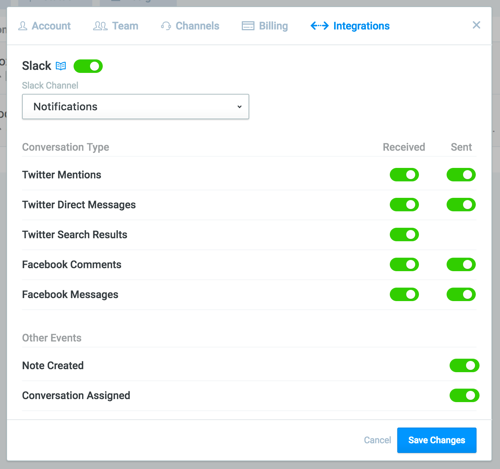Viewport: 500px width, 469px height.
Task: Turn off Twitter Search Results Received
Action: pos(404,234)
